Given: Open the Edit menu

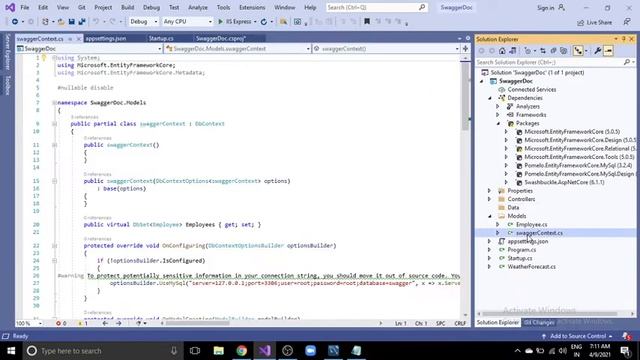Looking at the screenshot, I should (x=43, y=7).
